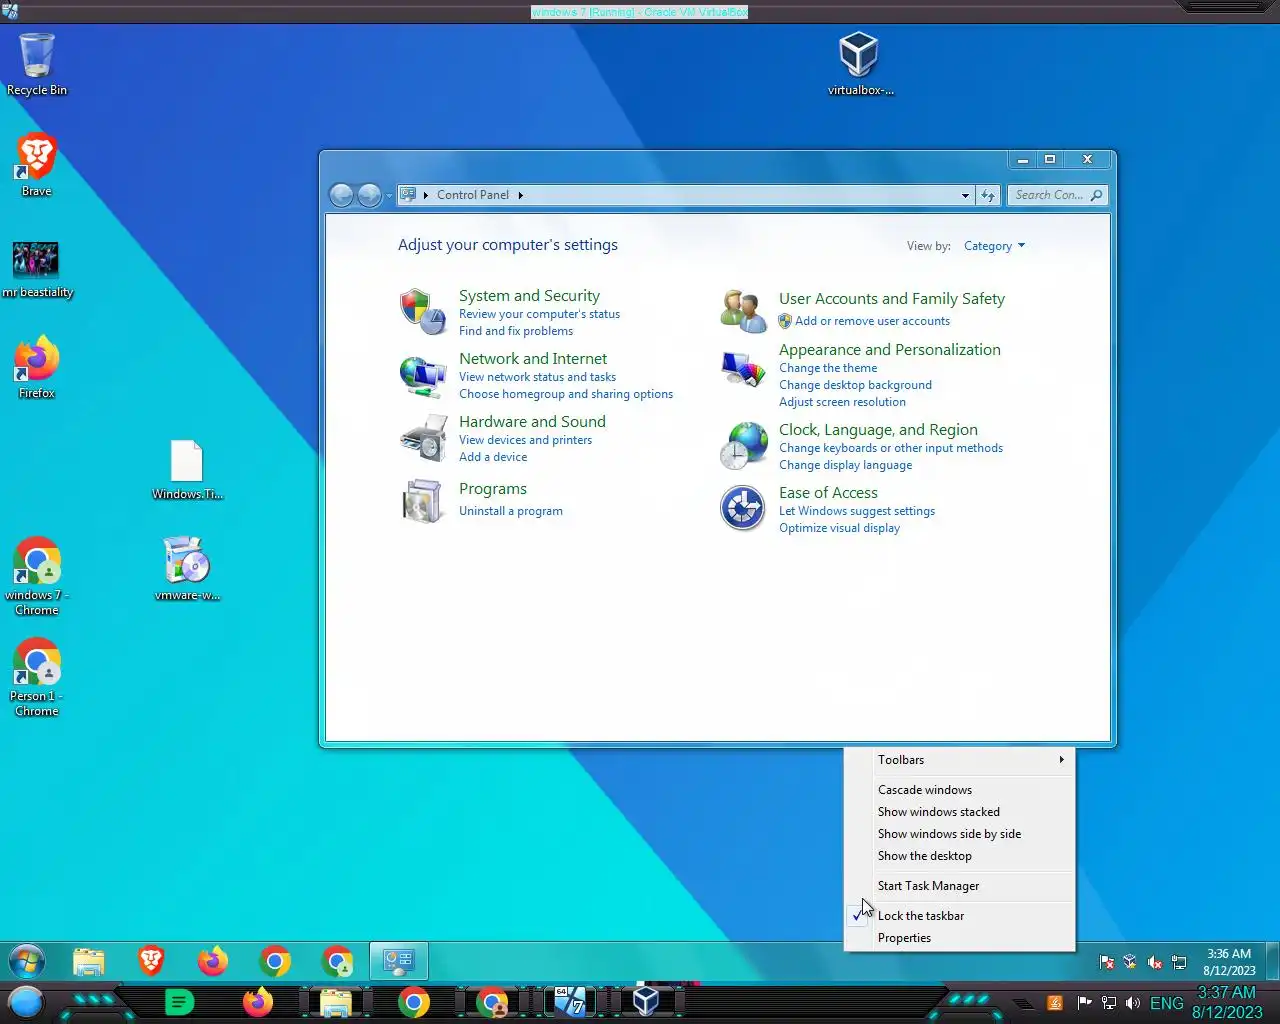
Task: Switch host input language via ENG indicator
Action: point(1167,1003)
